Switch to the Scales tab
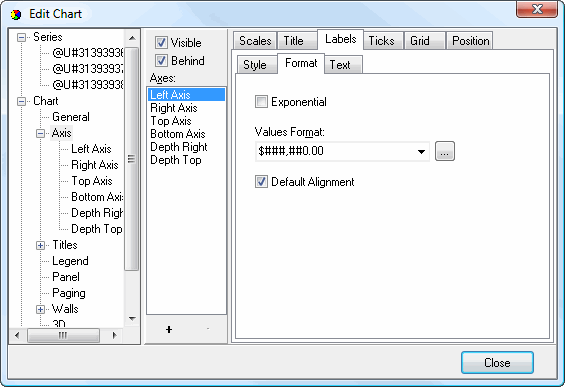The width and height of the screenshot is (565, 387). tap(255, 41)
